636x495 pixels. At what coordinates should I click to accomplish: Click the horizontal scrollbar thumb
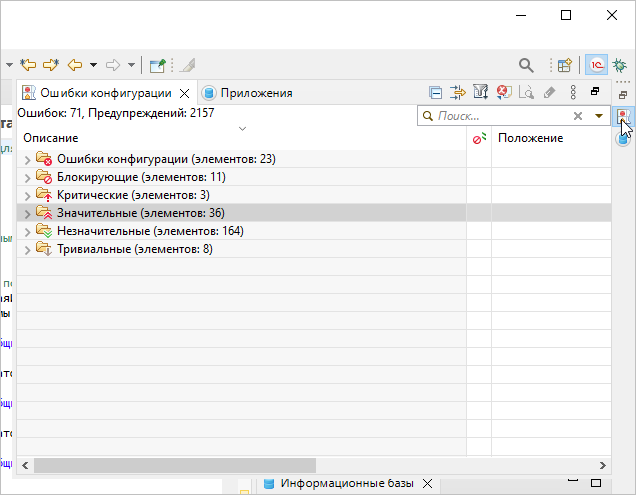coord(175,465)
